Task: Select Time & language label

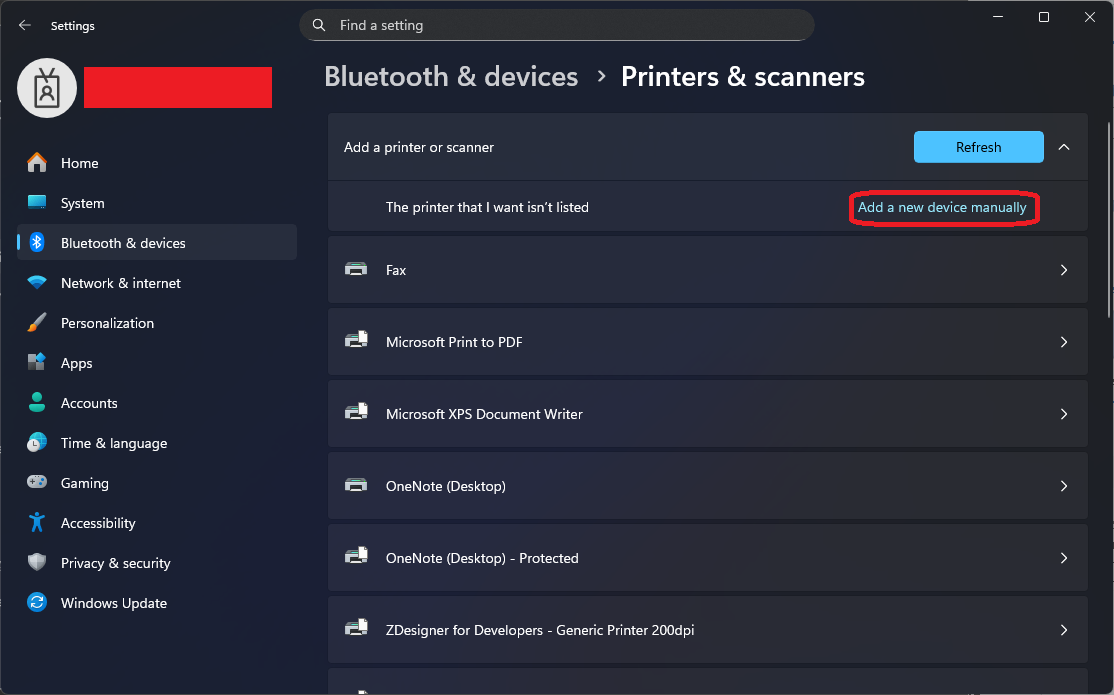Action: point(114,443)
